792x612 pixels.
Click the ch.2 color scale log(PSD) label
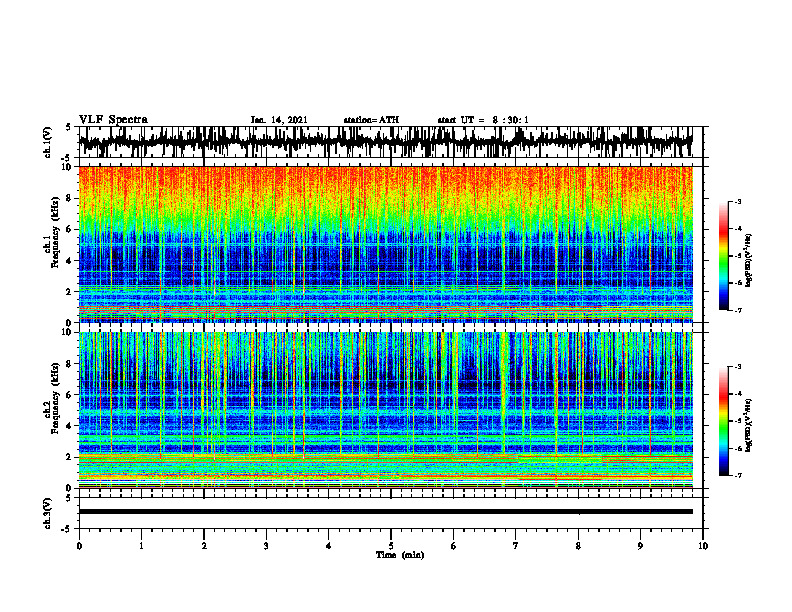[x=749, y=425]
